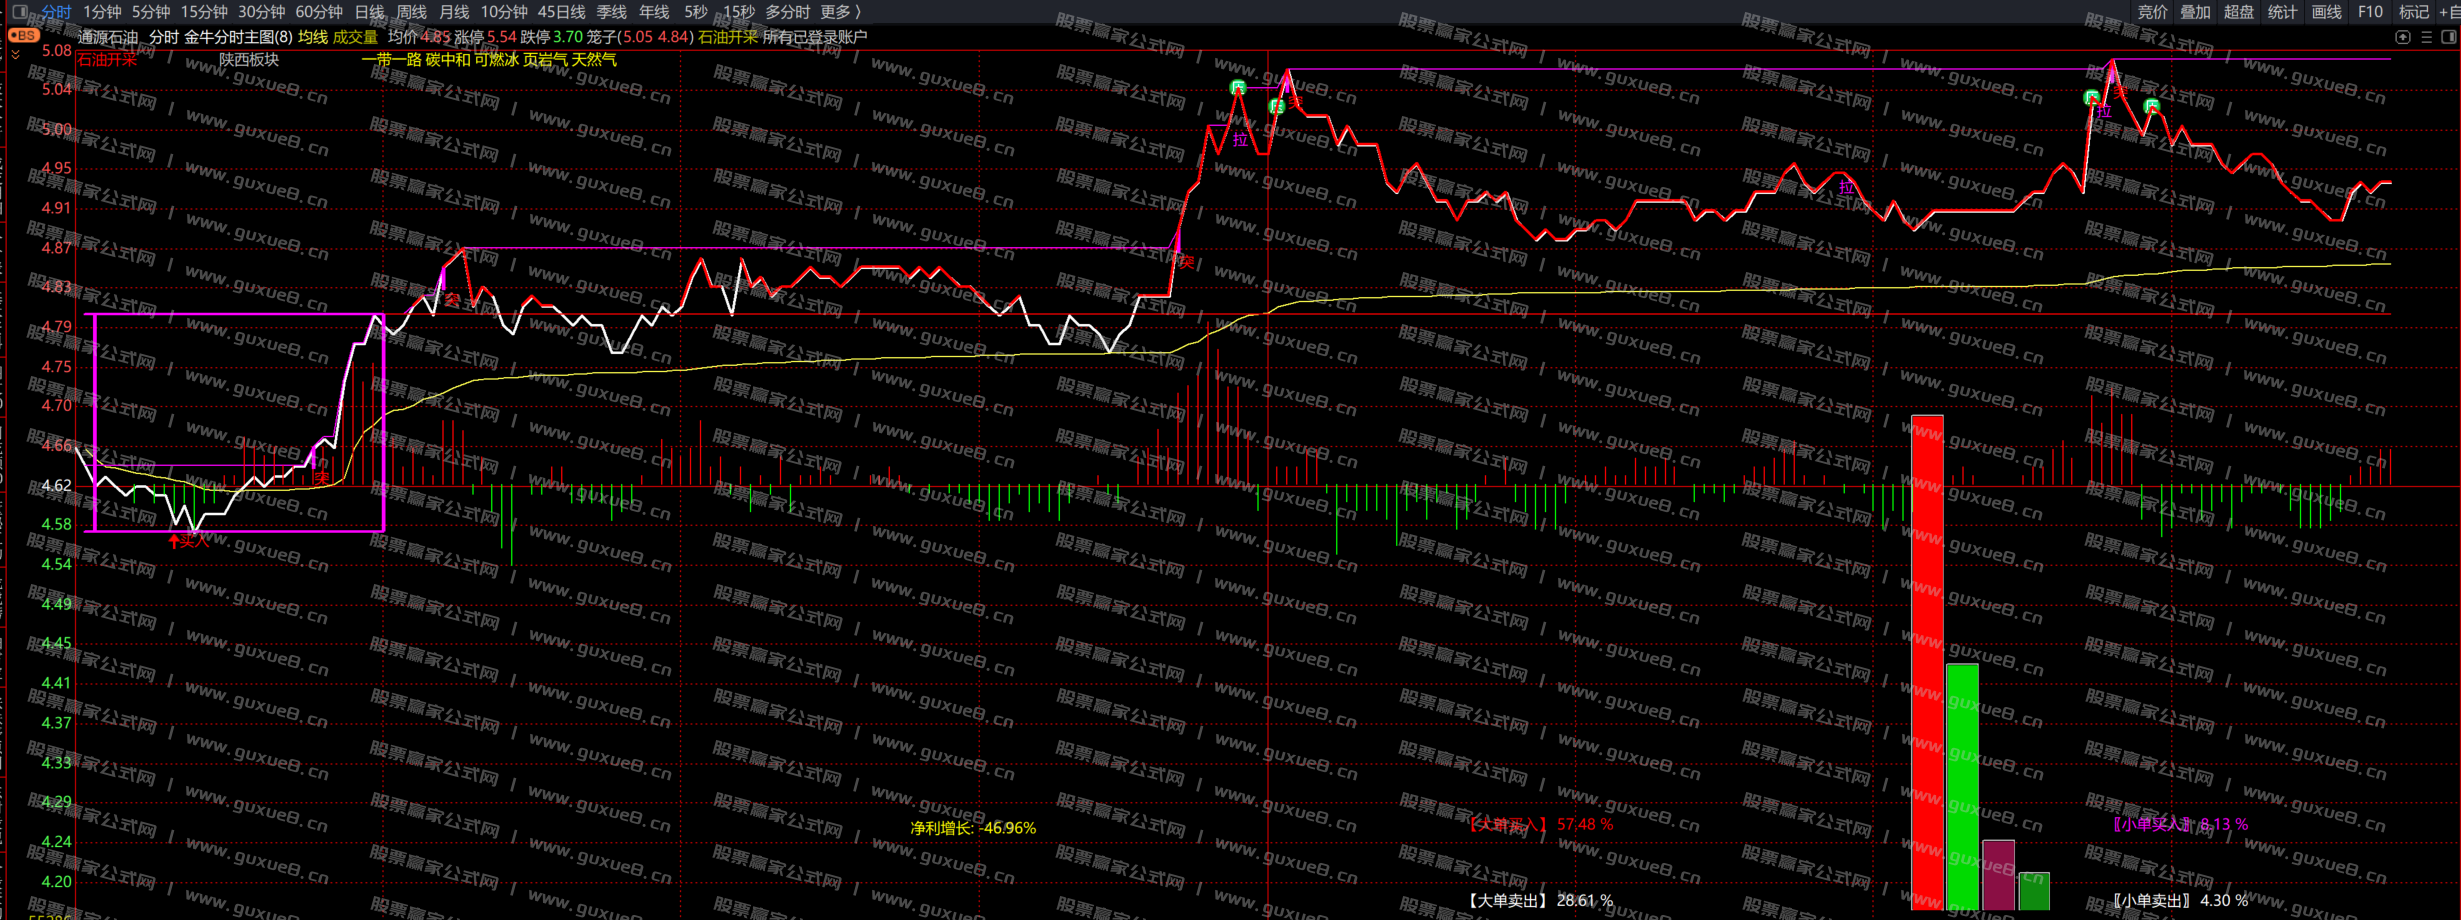Screen dimensions: 2461x920
Task: Click the 金牛分时主图(8) indicator name
Action: [x=238, y=37]
